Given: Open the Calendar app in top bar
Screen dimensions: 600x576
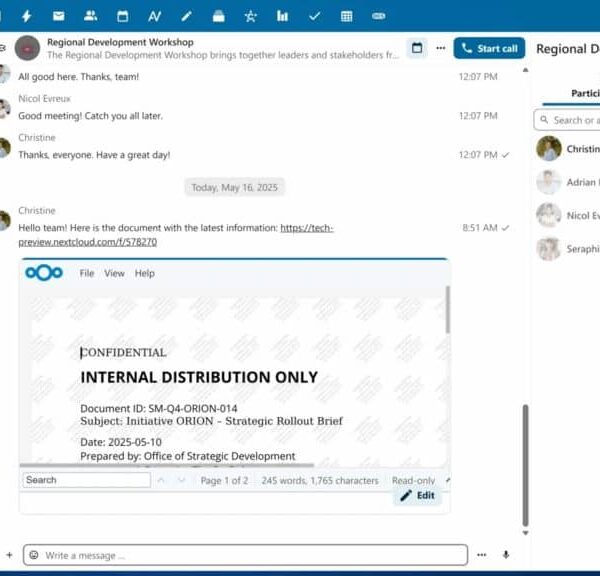Looking at the screenshot, I should pyautogui.click(x=122, y=16).
